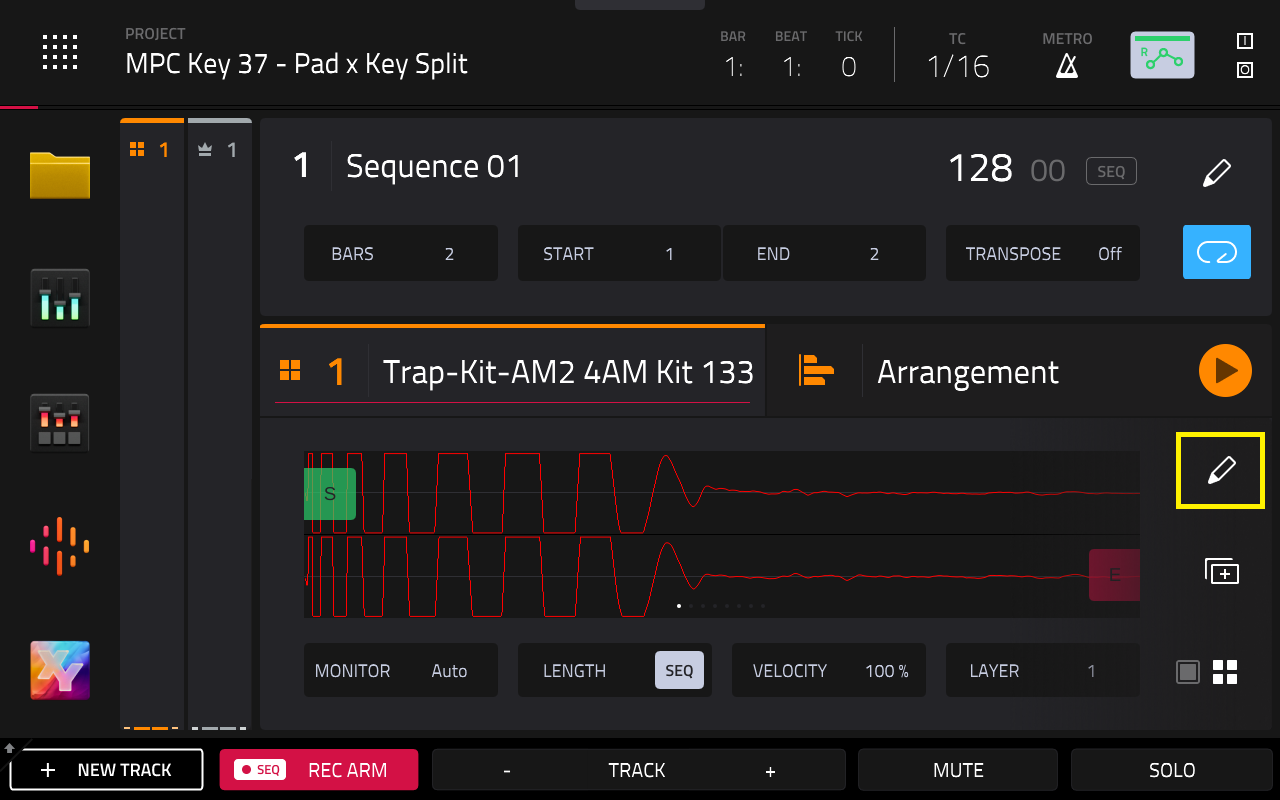
Task: Create a NEW TRACK
Action: click(106, 770)
